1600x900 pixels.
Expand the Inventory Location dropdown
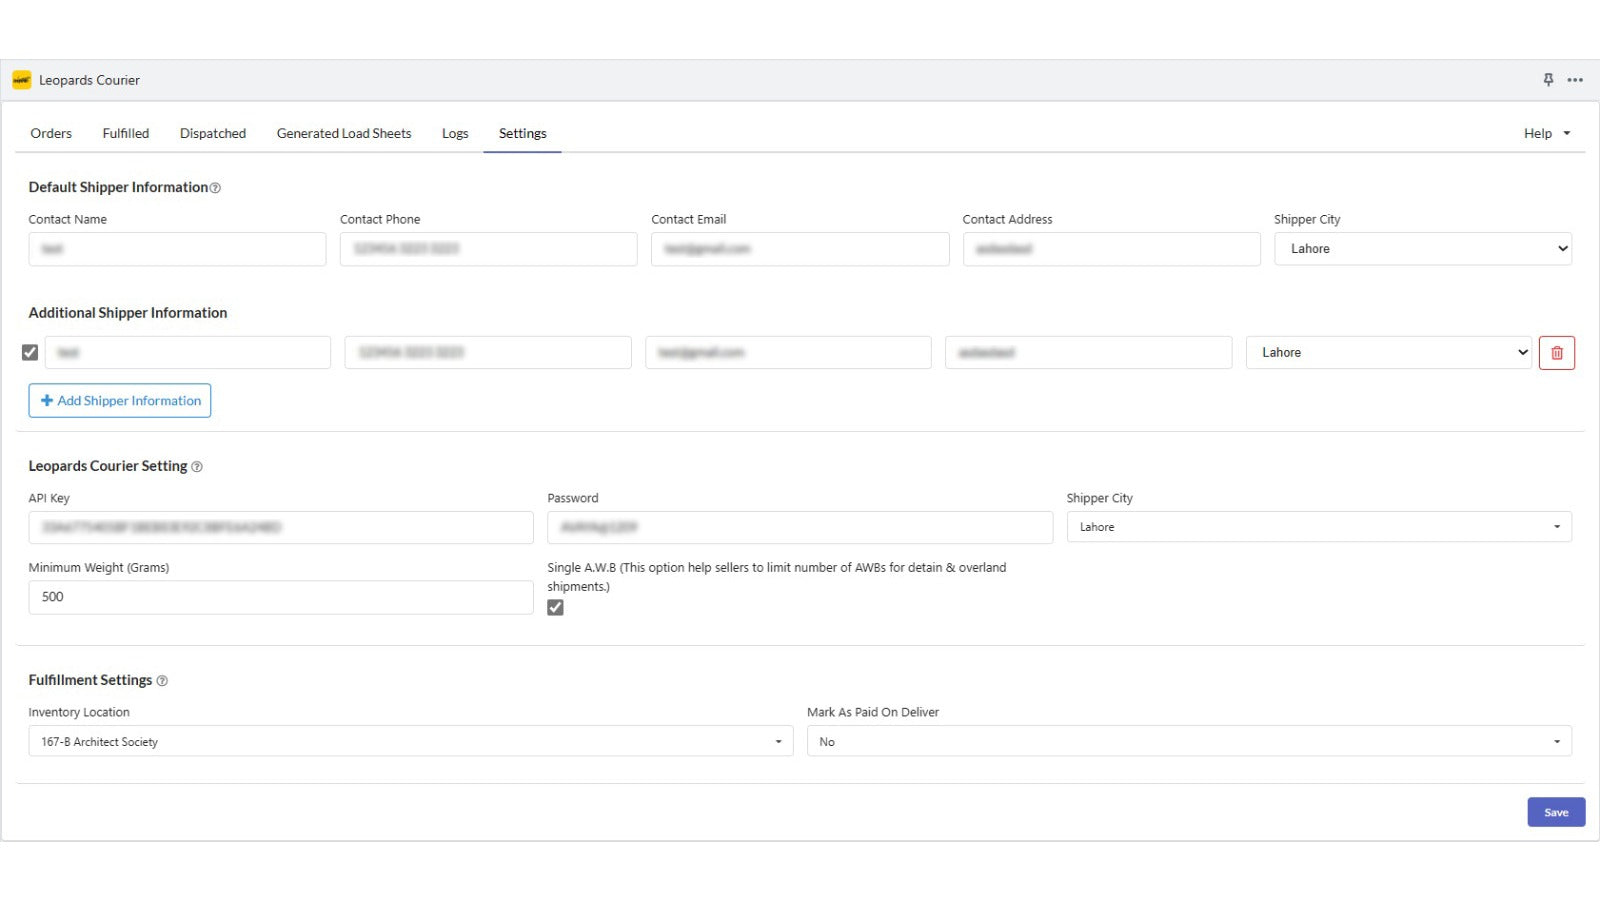pos(410,742)
